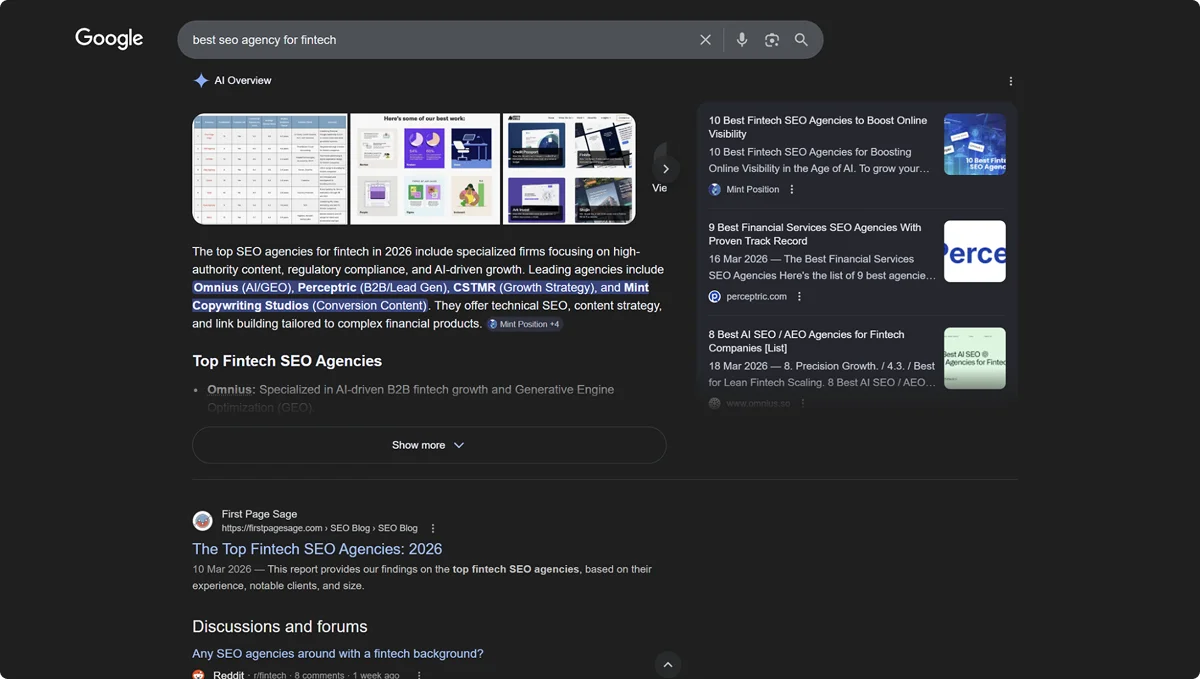Expand the Show more AI Overview section

(428, 445)
